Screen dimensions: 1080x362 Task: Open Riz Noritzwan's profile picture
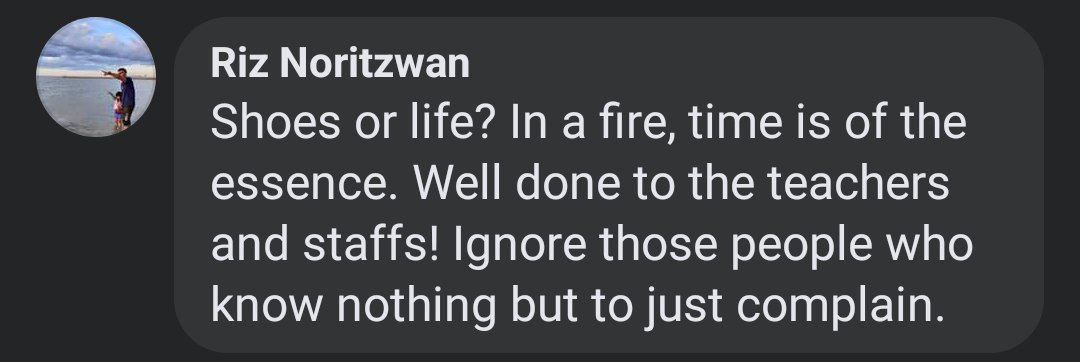coord(96,76)
